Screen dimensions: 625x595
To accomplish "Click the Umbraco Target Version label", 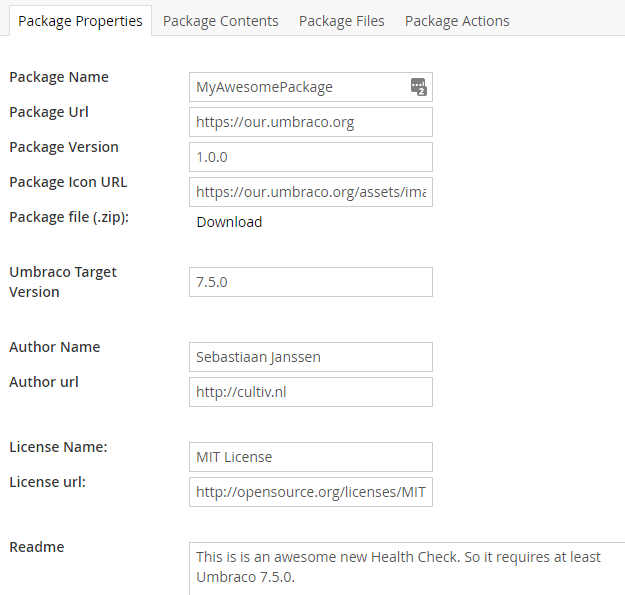I will 63,282.
